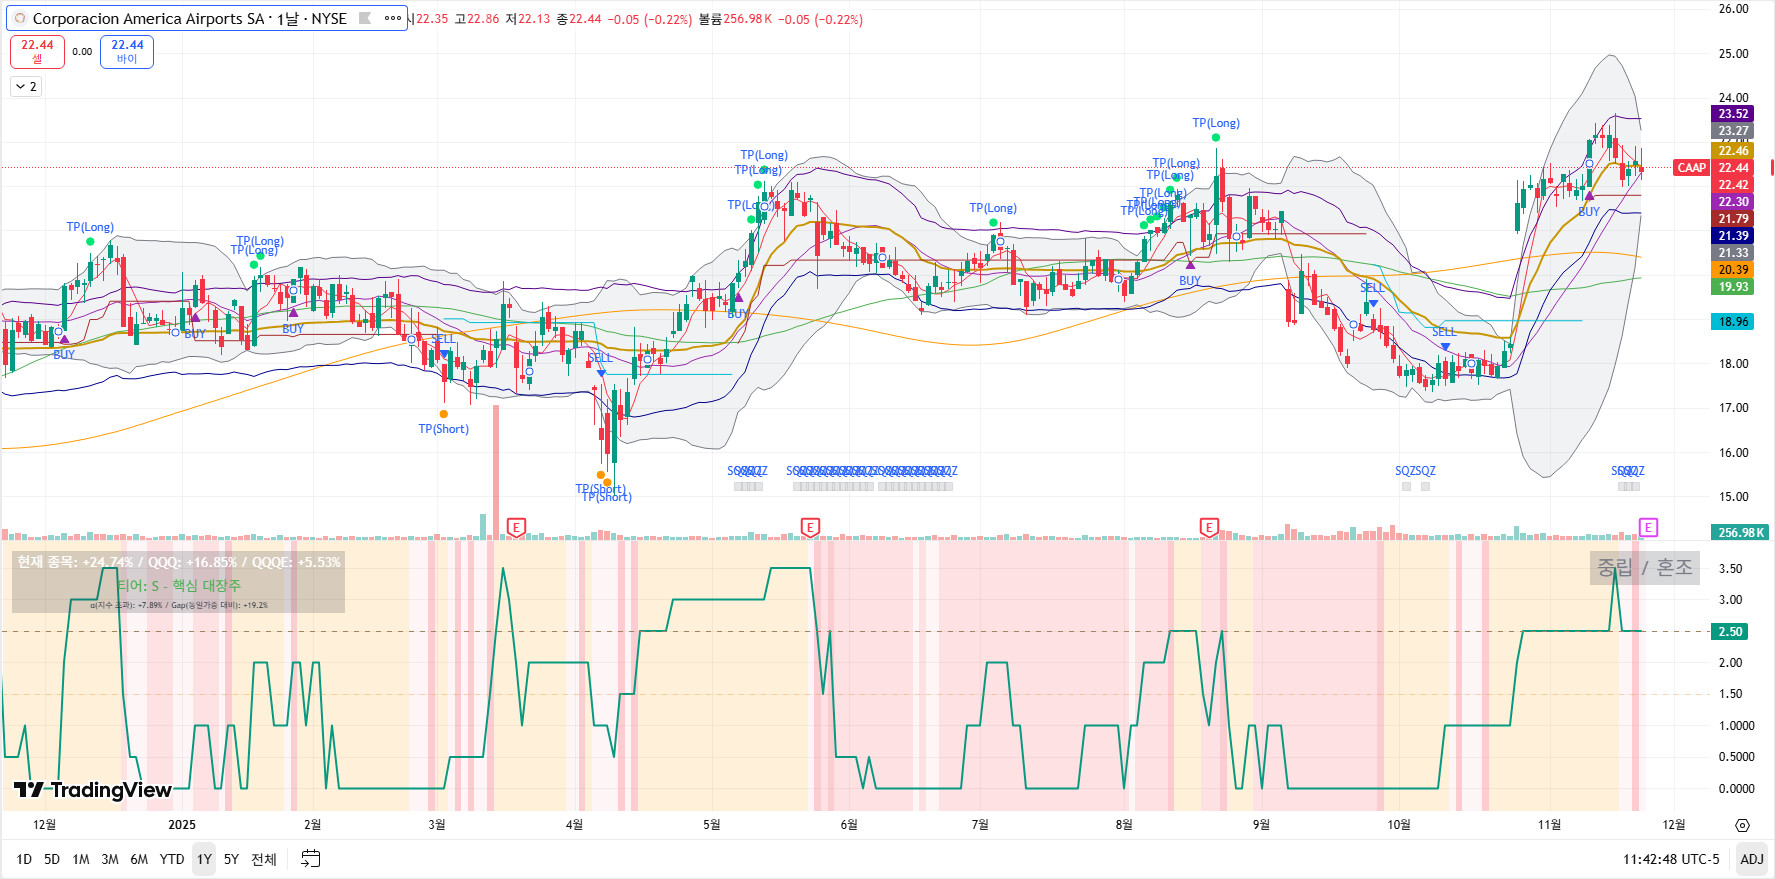Click the 26.00 price scale value
This screenshot has width=1775, height=879.
[x=1733, y=9]
